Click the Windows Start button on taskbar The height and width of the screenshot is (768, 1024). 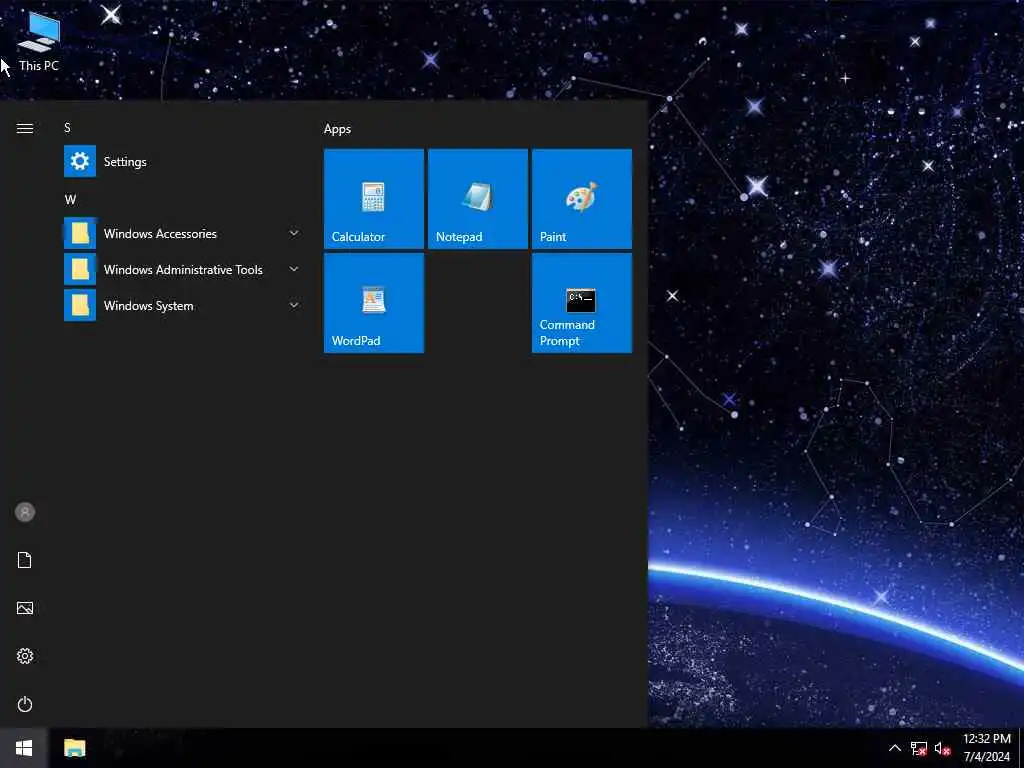[24, 748]
